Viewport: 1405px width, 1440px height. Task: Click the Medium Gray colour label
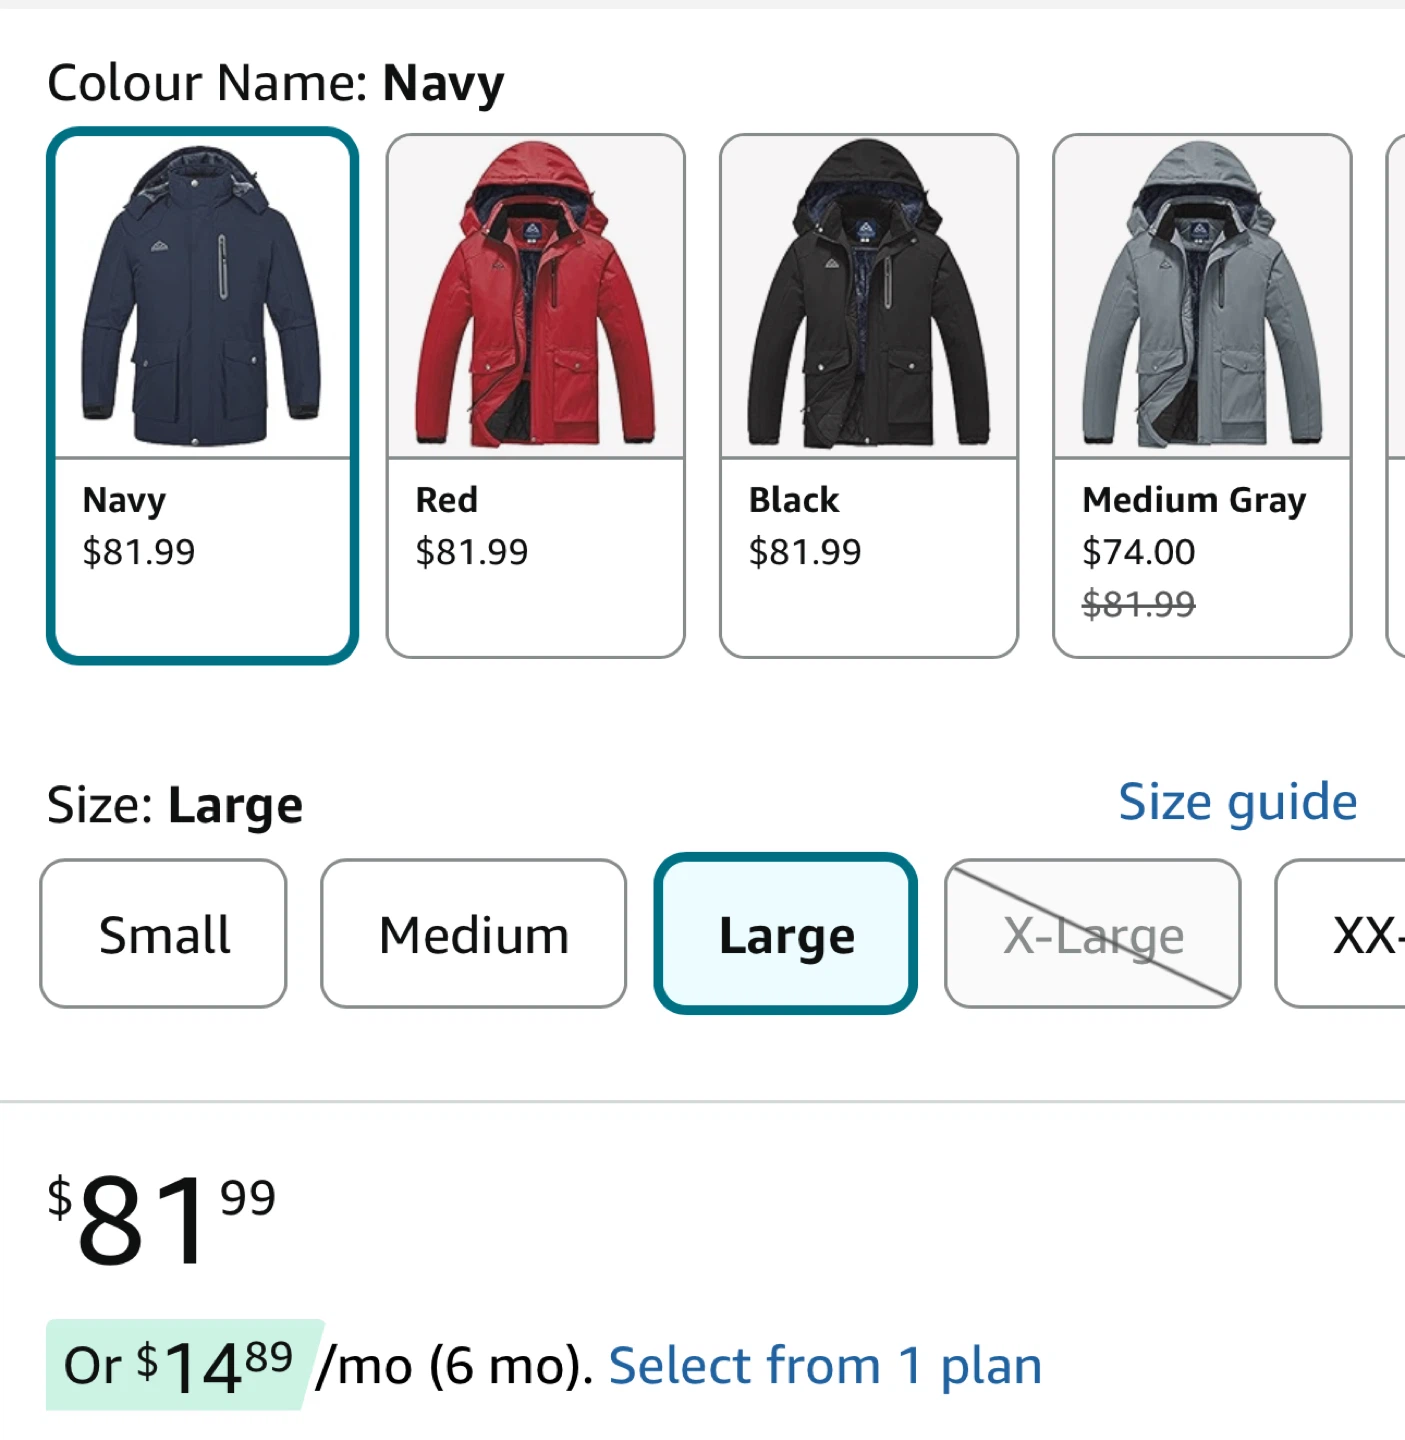click(1194, 500)
